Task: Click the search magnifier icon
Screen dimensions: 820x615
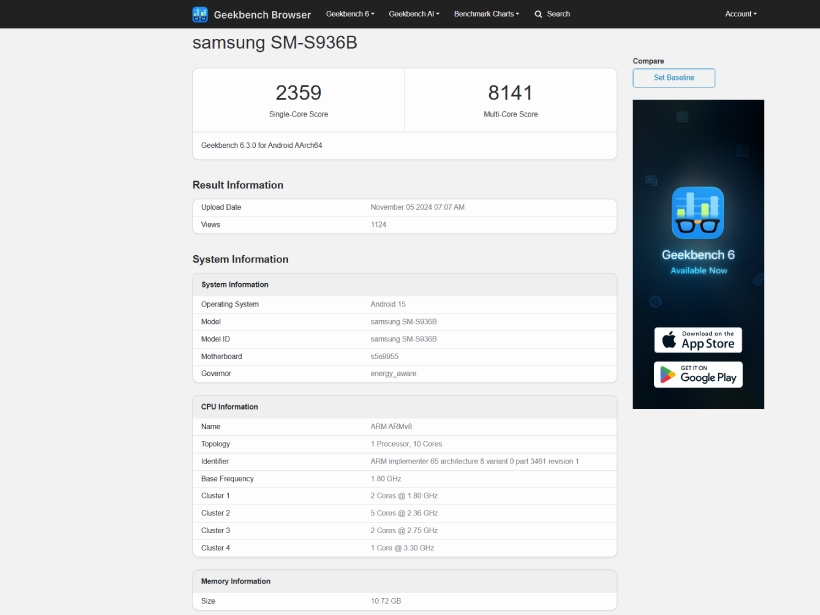Action: (x=538, y=14)
